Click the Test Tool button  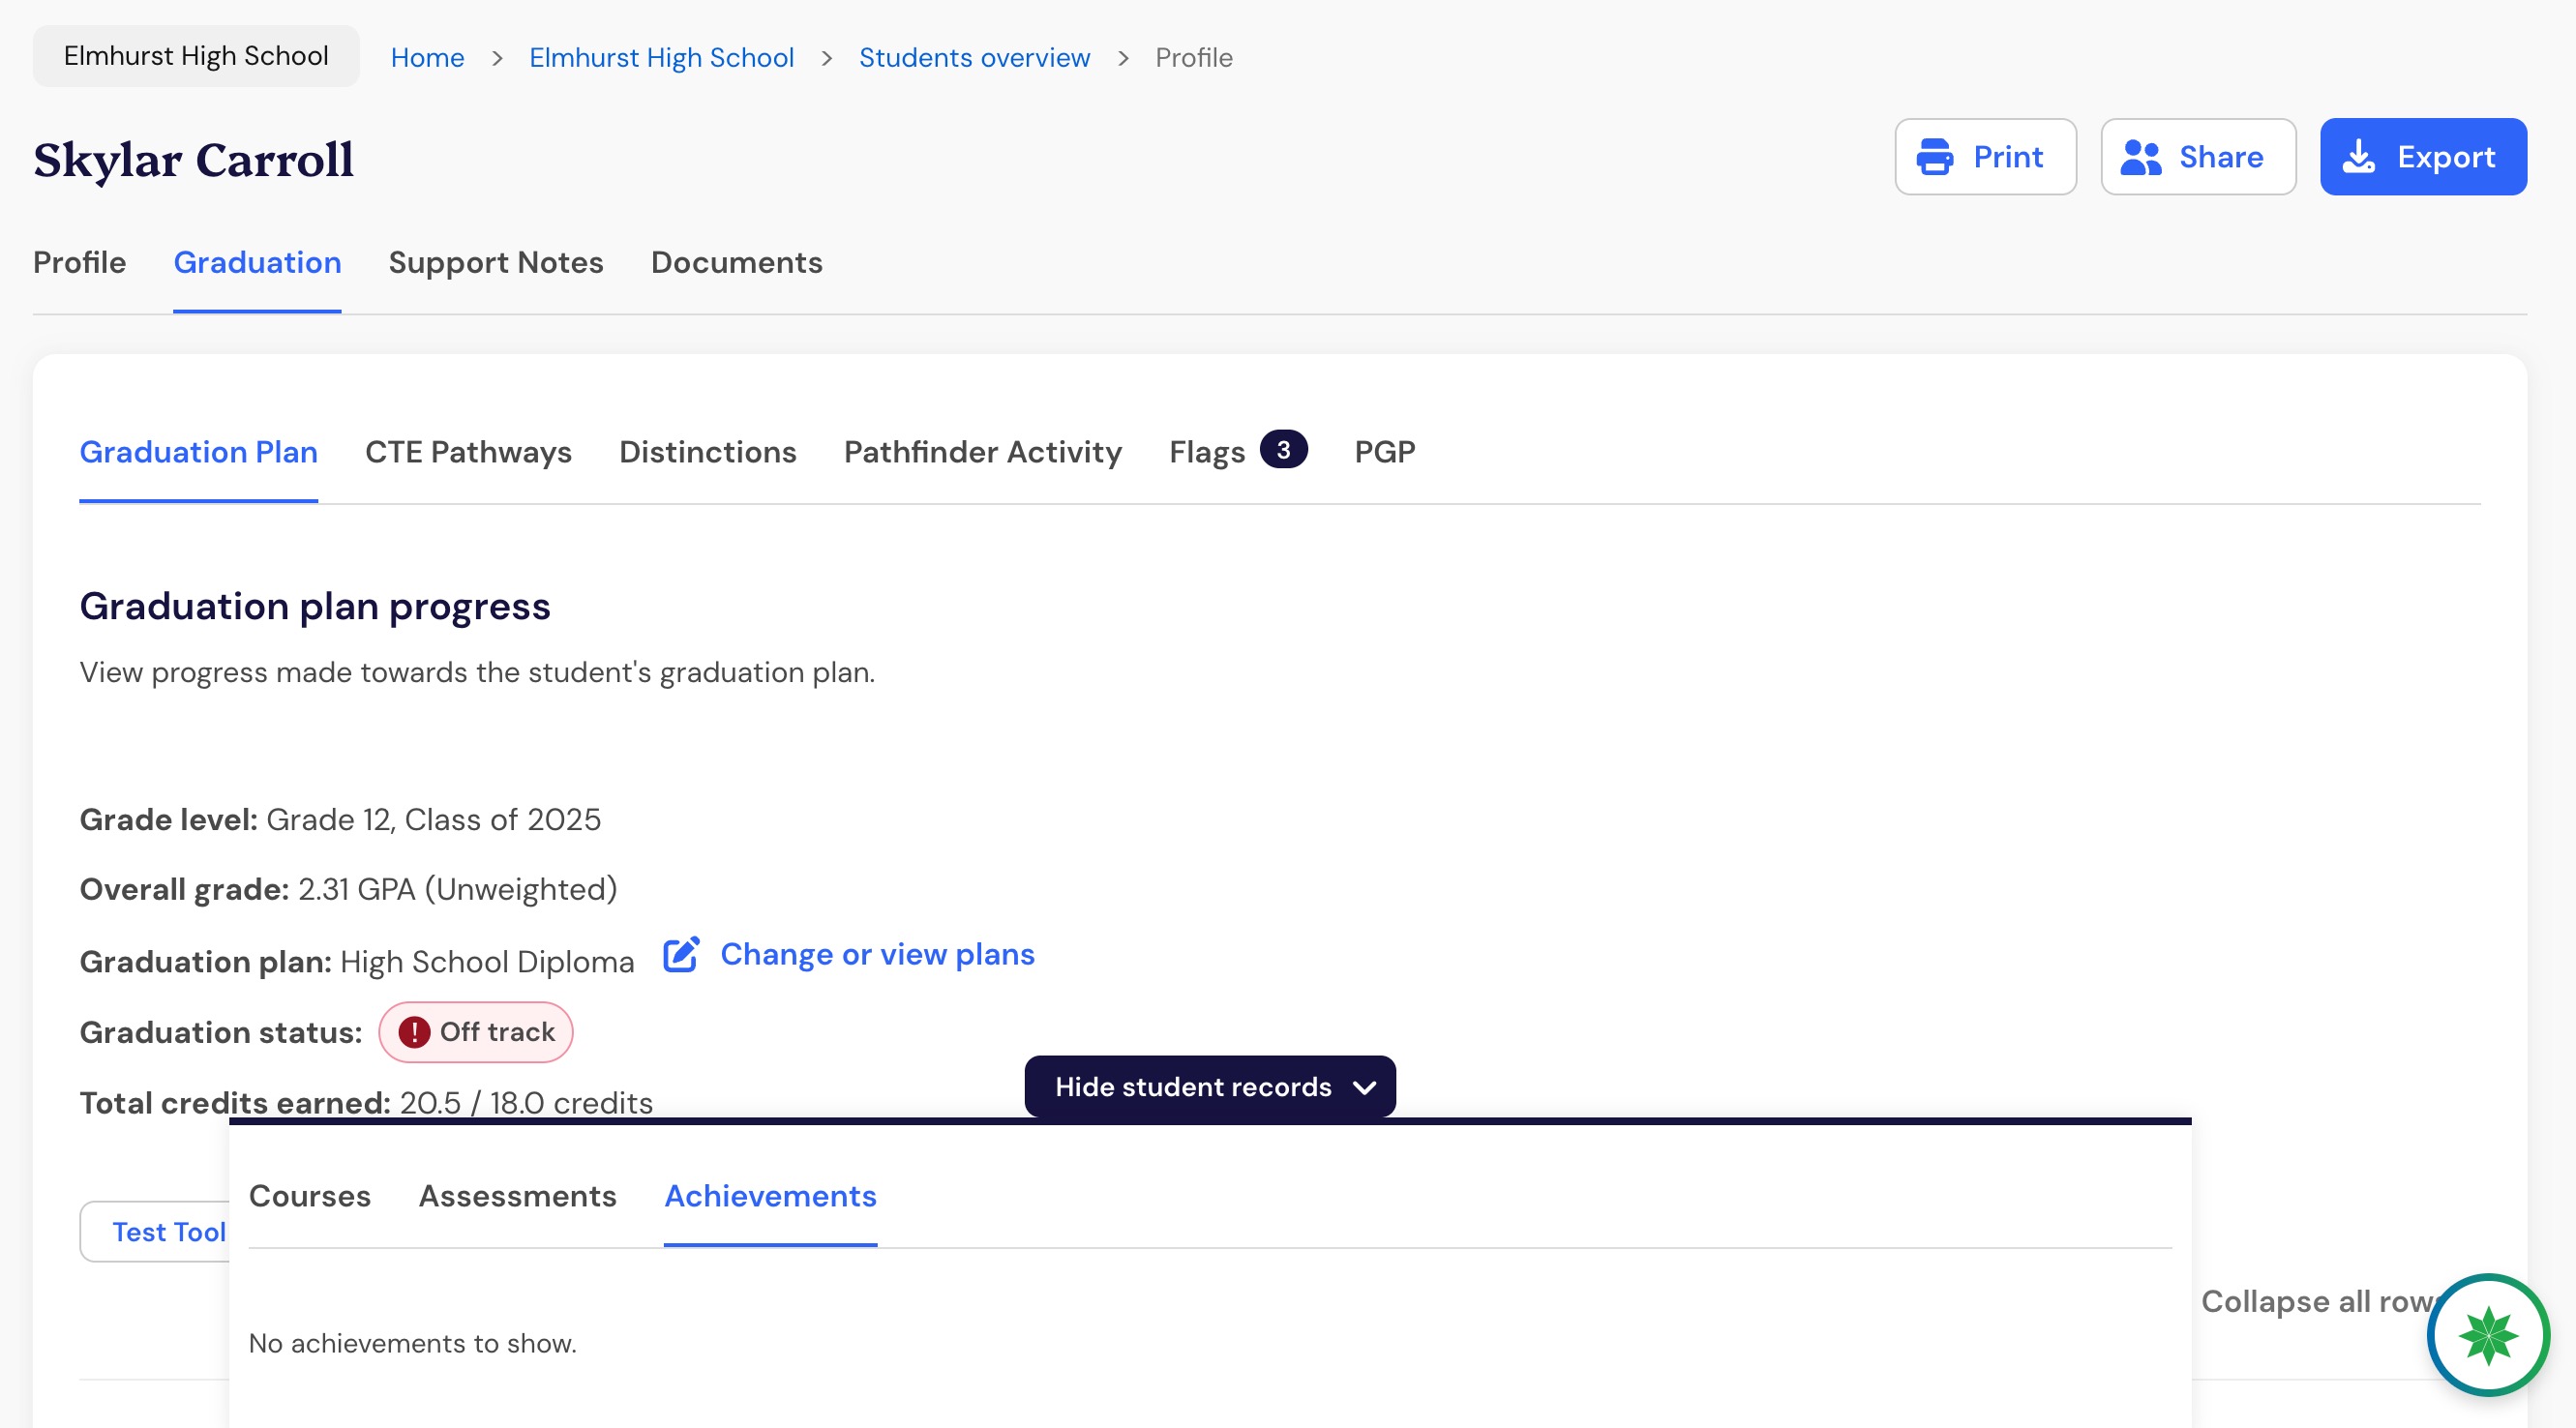coord(156,1232)
